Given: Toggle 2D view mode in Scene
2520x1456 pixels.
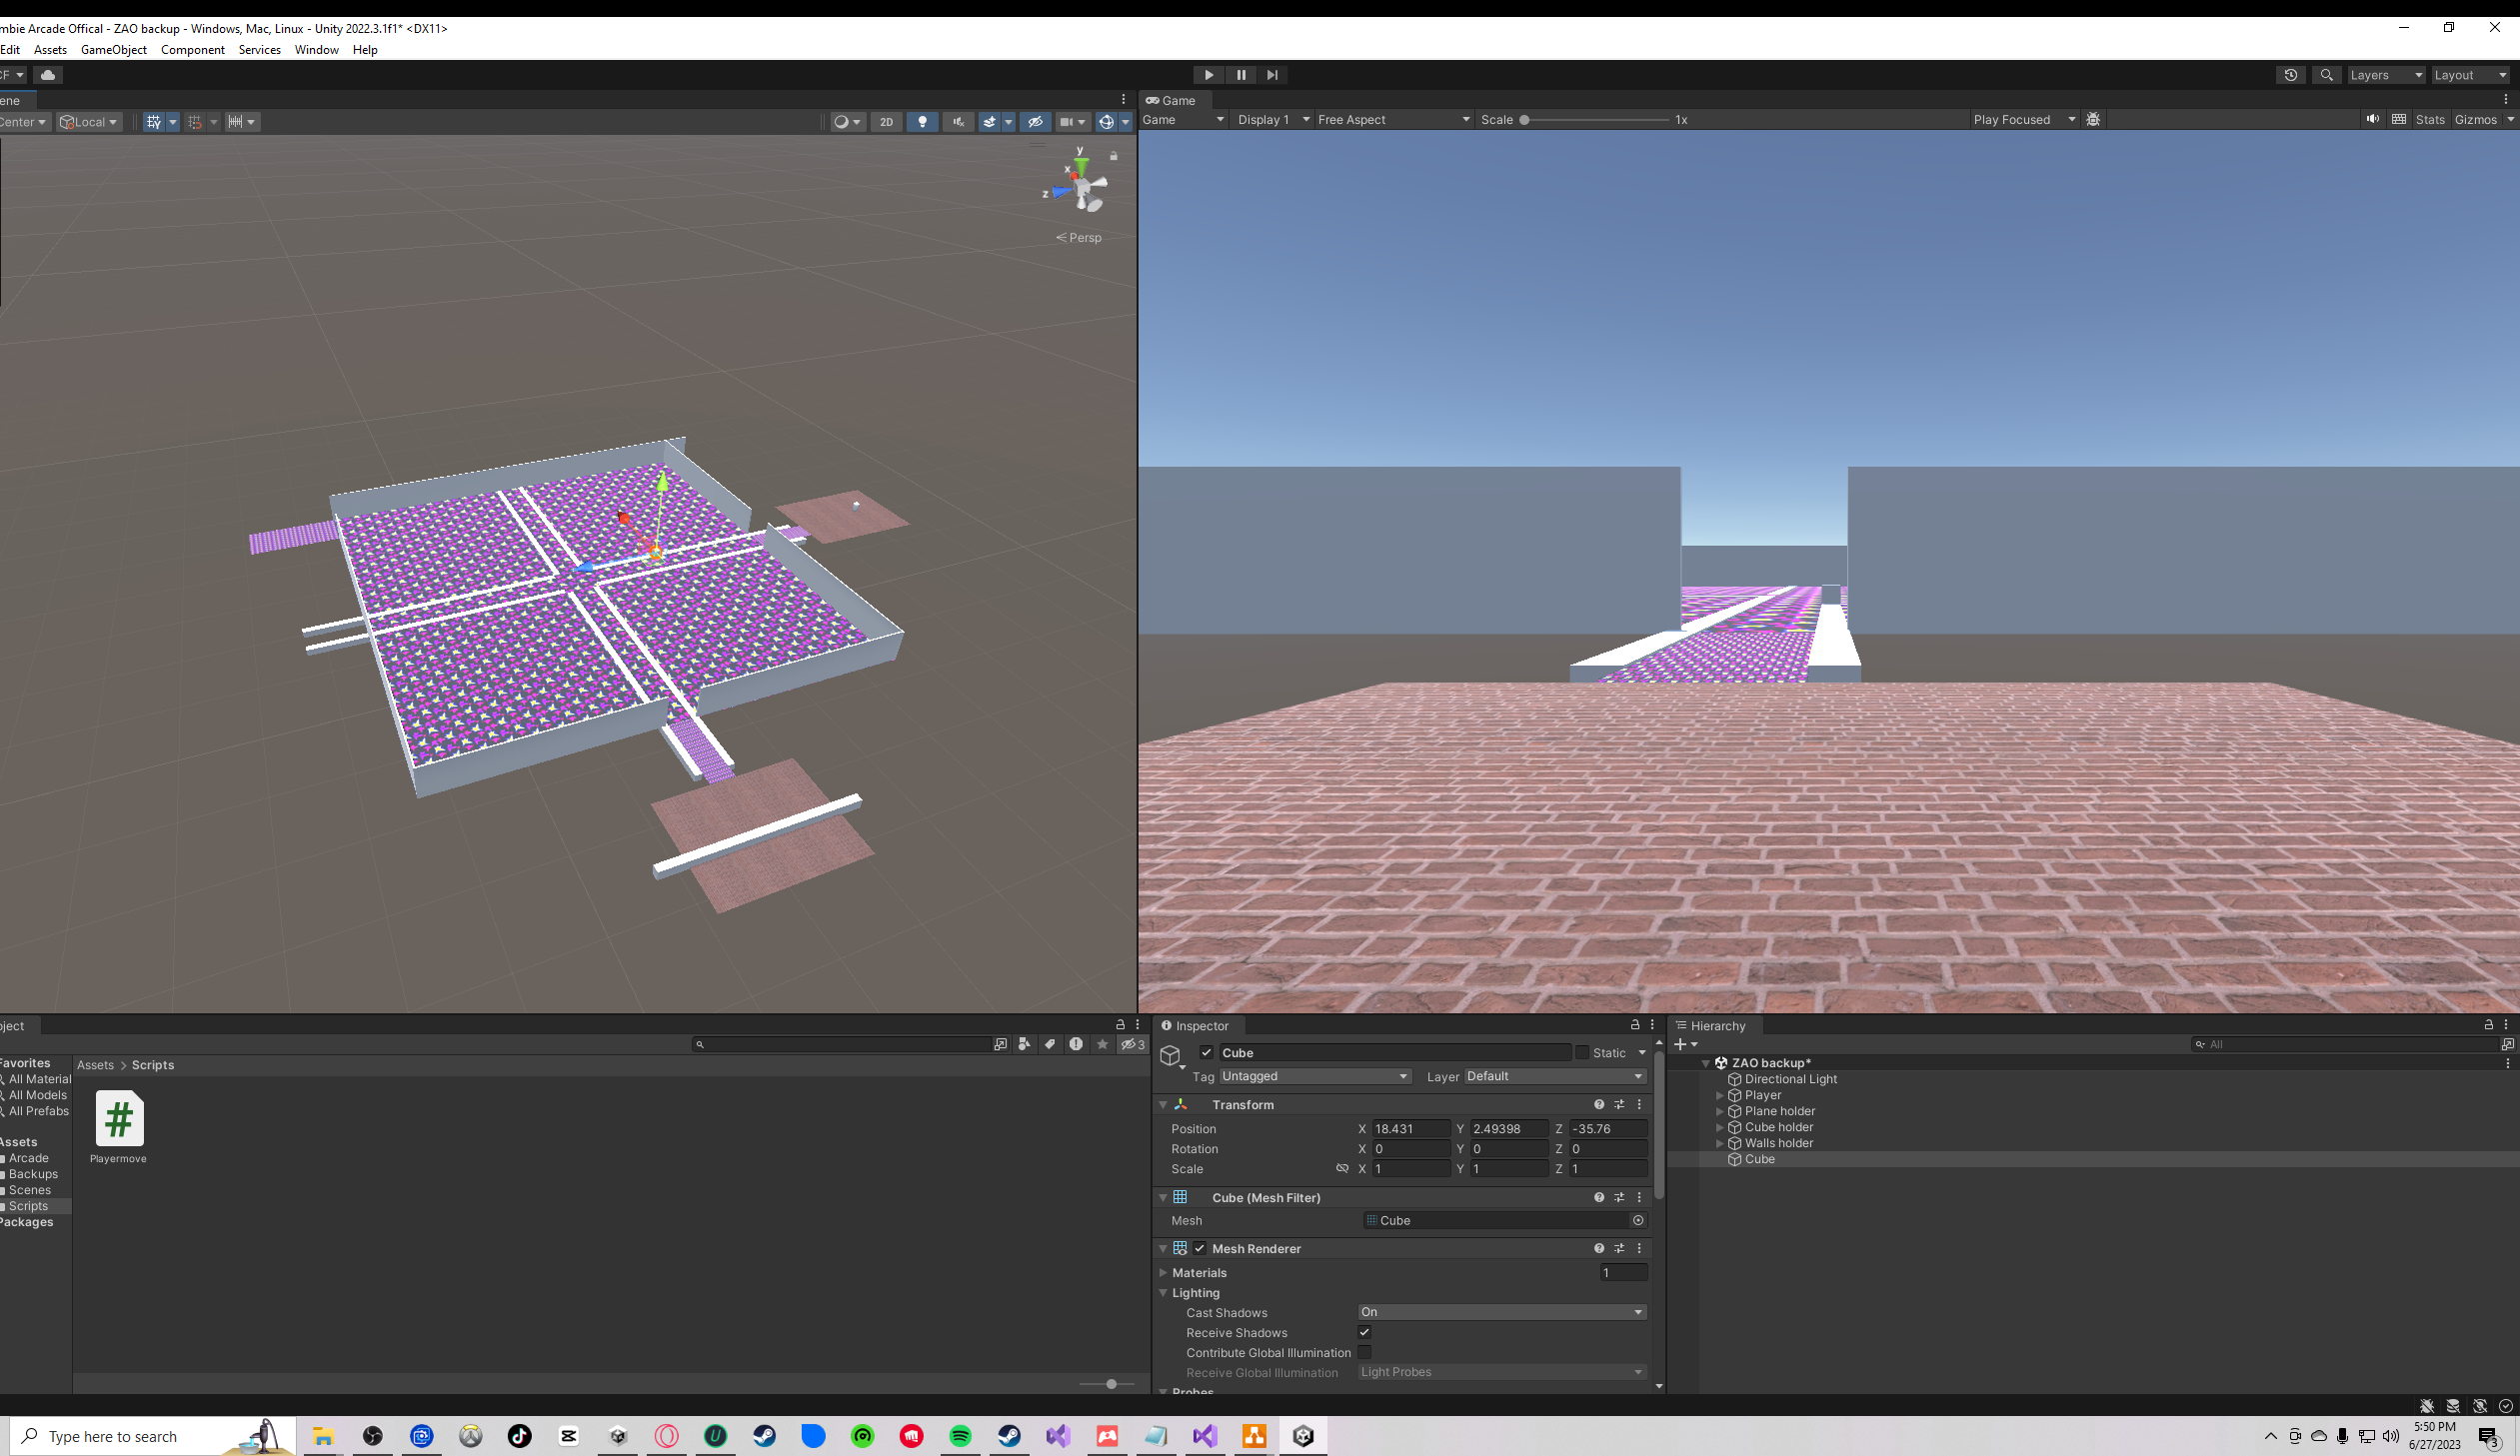Looking at the screenshot, I should [x=886, y=122].
